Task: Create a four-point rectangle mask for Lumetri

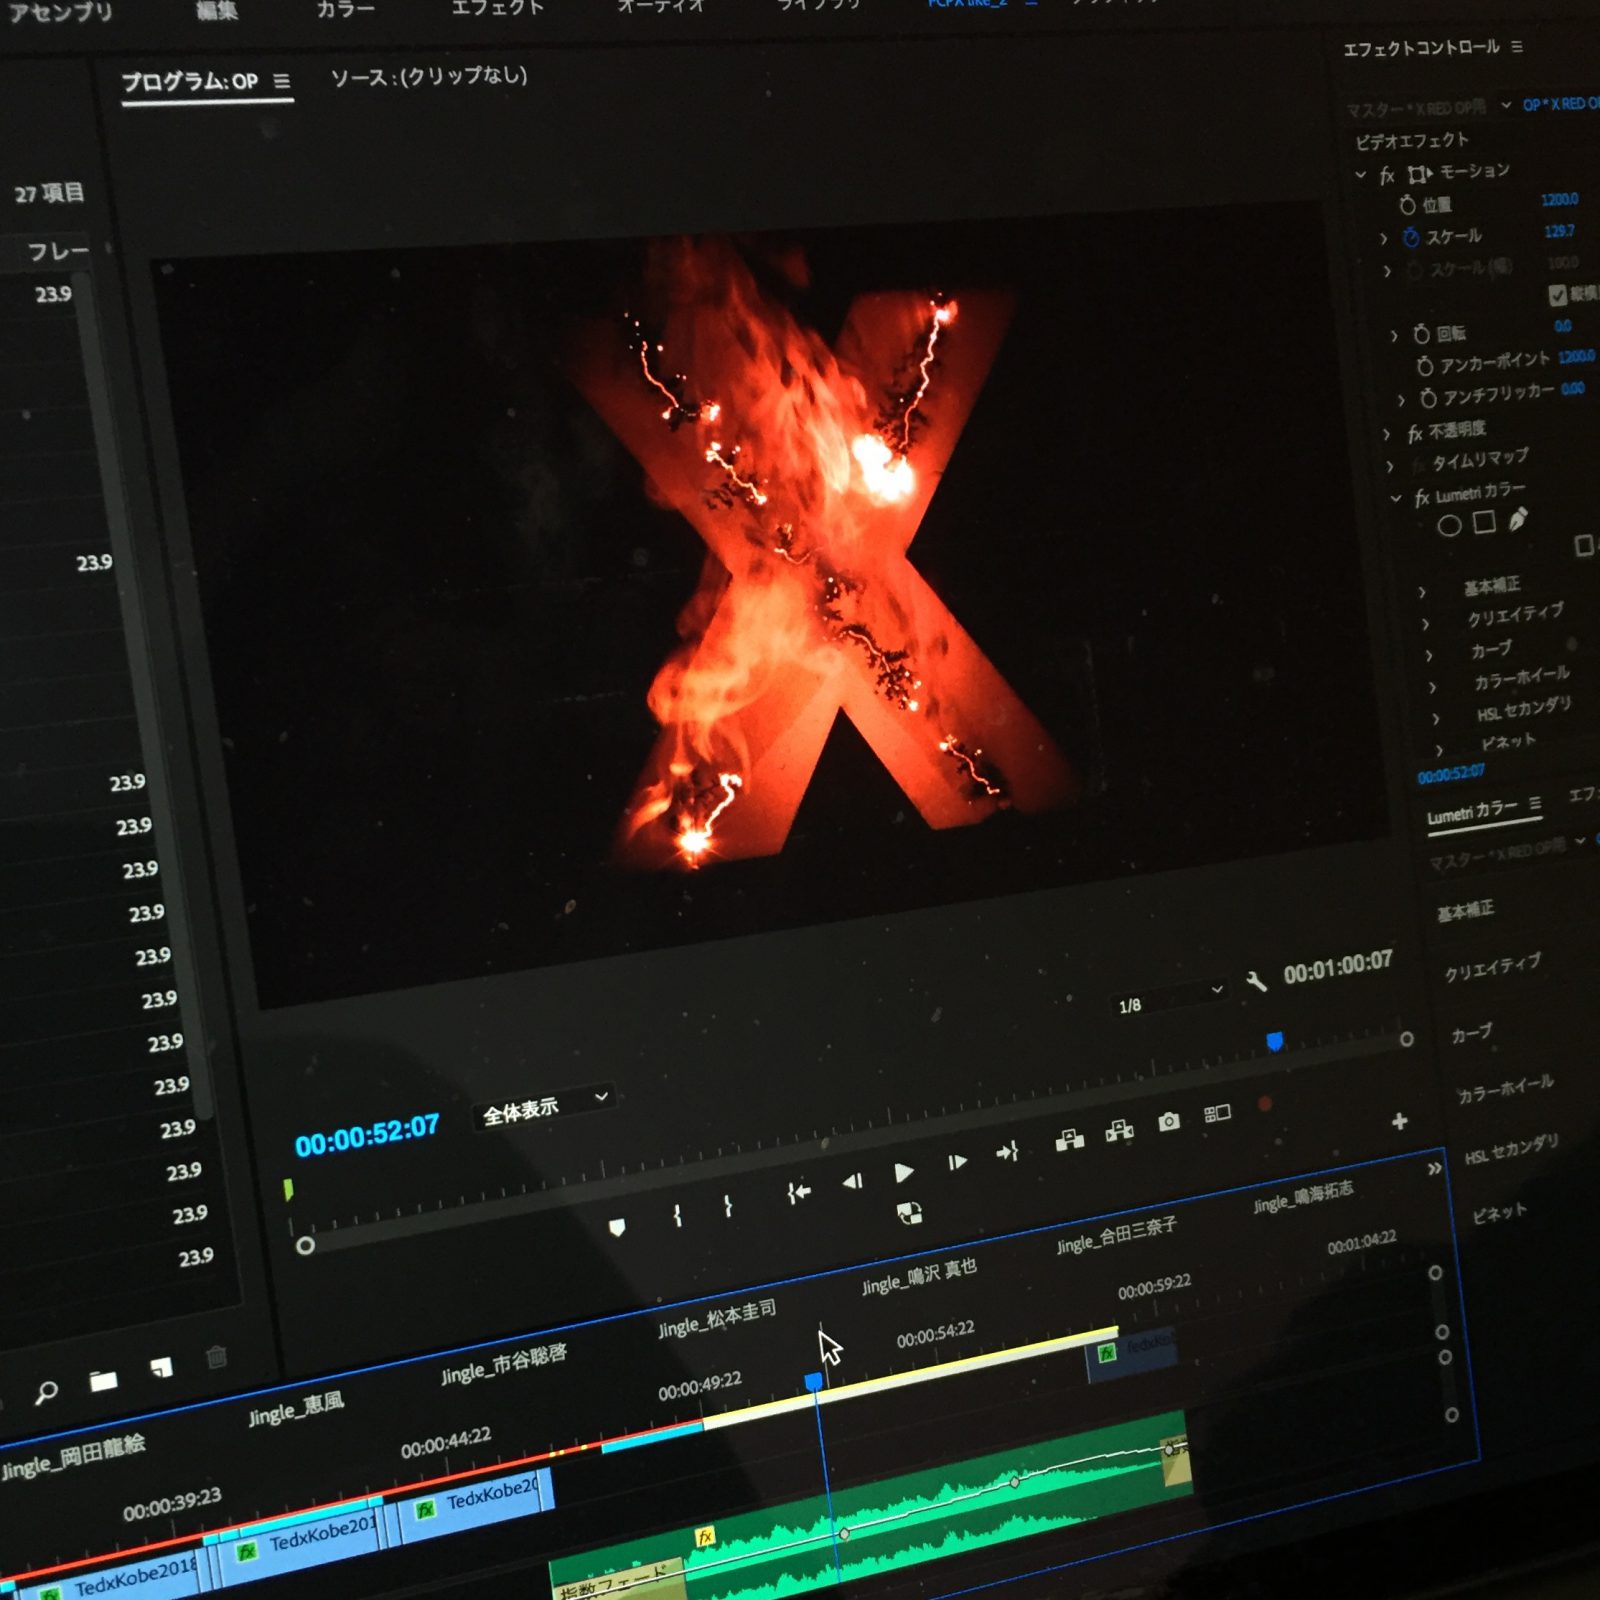Action: pyautogui.click(x=1484, y=522)
